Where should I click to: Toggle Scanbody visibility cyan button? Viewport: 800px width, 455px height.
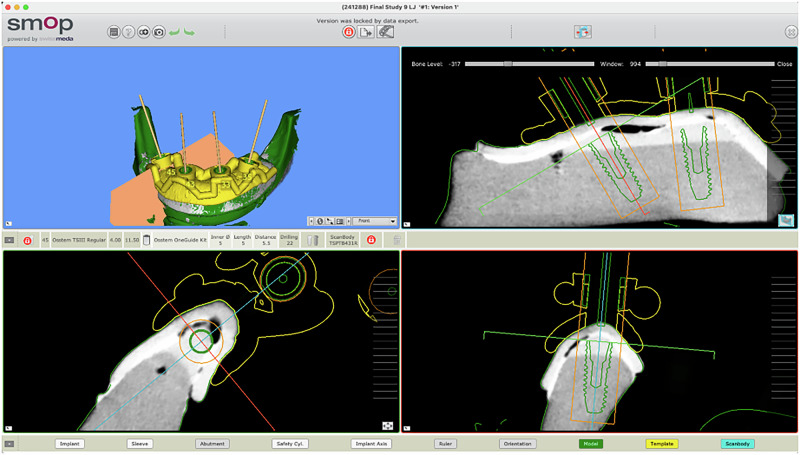[737, 444]
